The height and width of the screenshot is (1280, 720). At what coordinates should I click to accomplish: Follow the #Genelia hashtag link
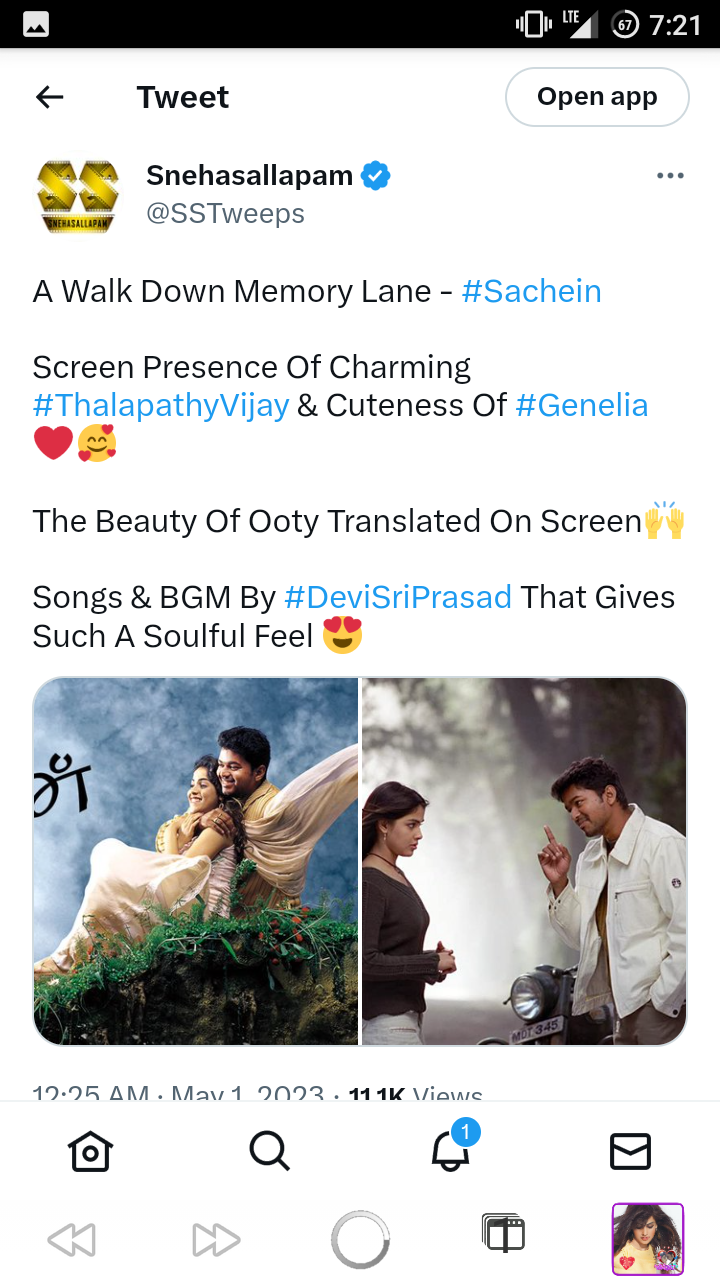coord(582,405)
